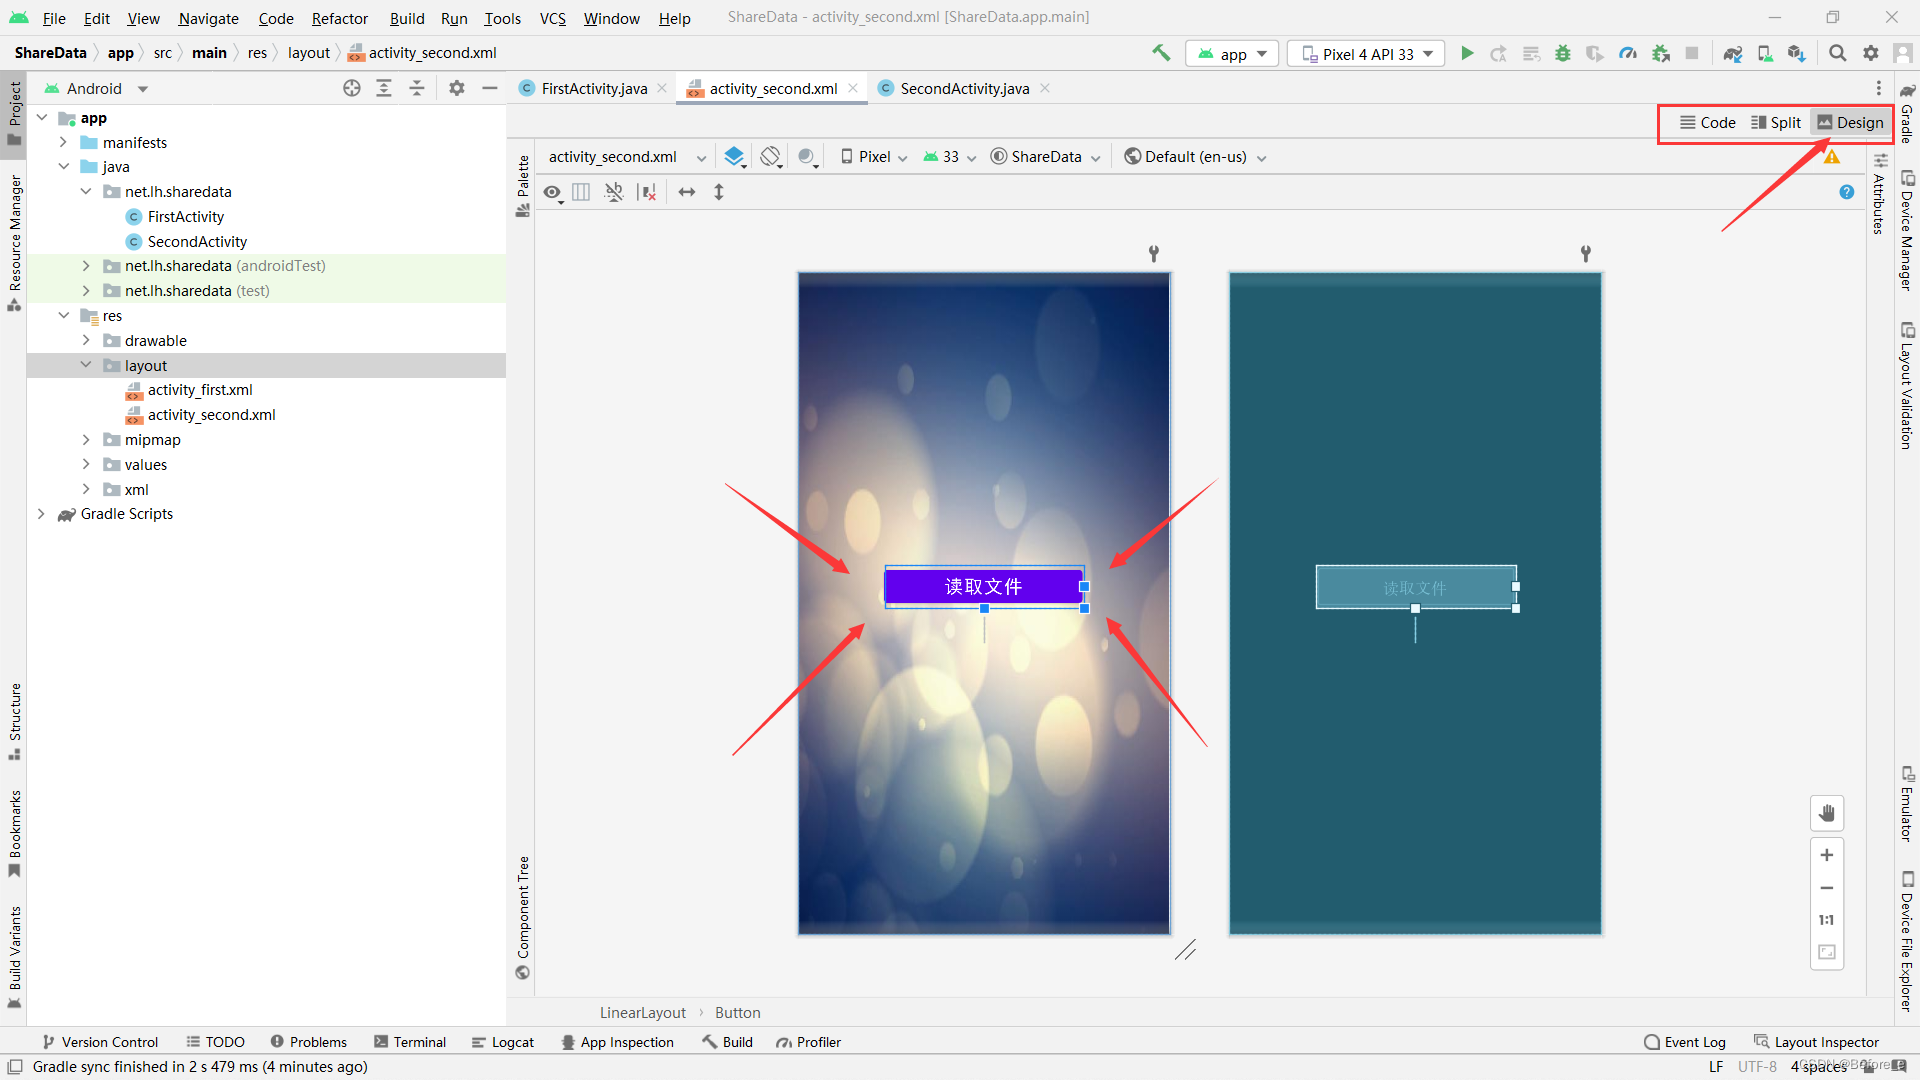Select the Pan hand tool
The image size is (1920, 1080).
[1826, 813]
